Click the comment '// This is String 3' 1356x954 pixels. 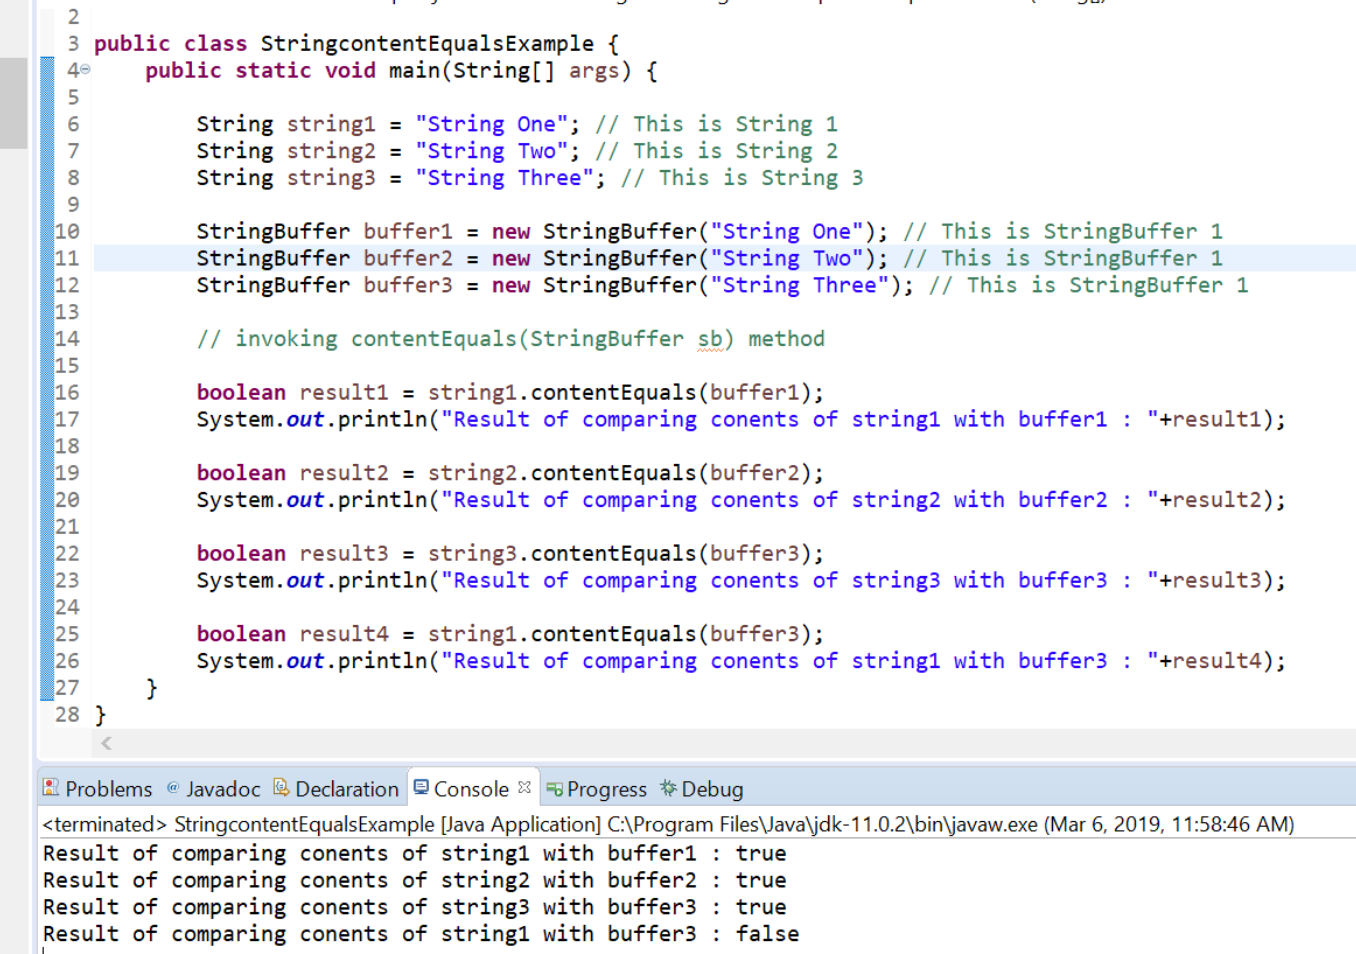point(742,178)
